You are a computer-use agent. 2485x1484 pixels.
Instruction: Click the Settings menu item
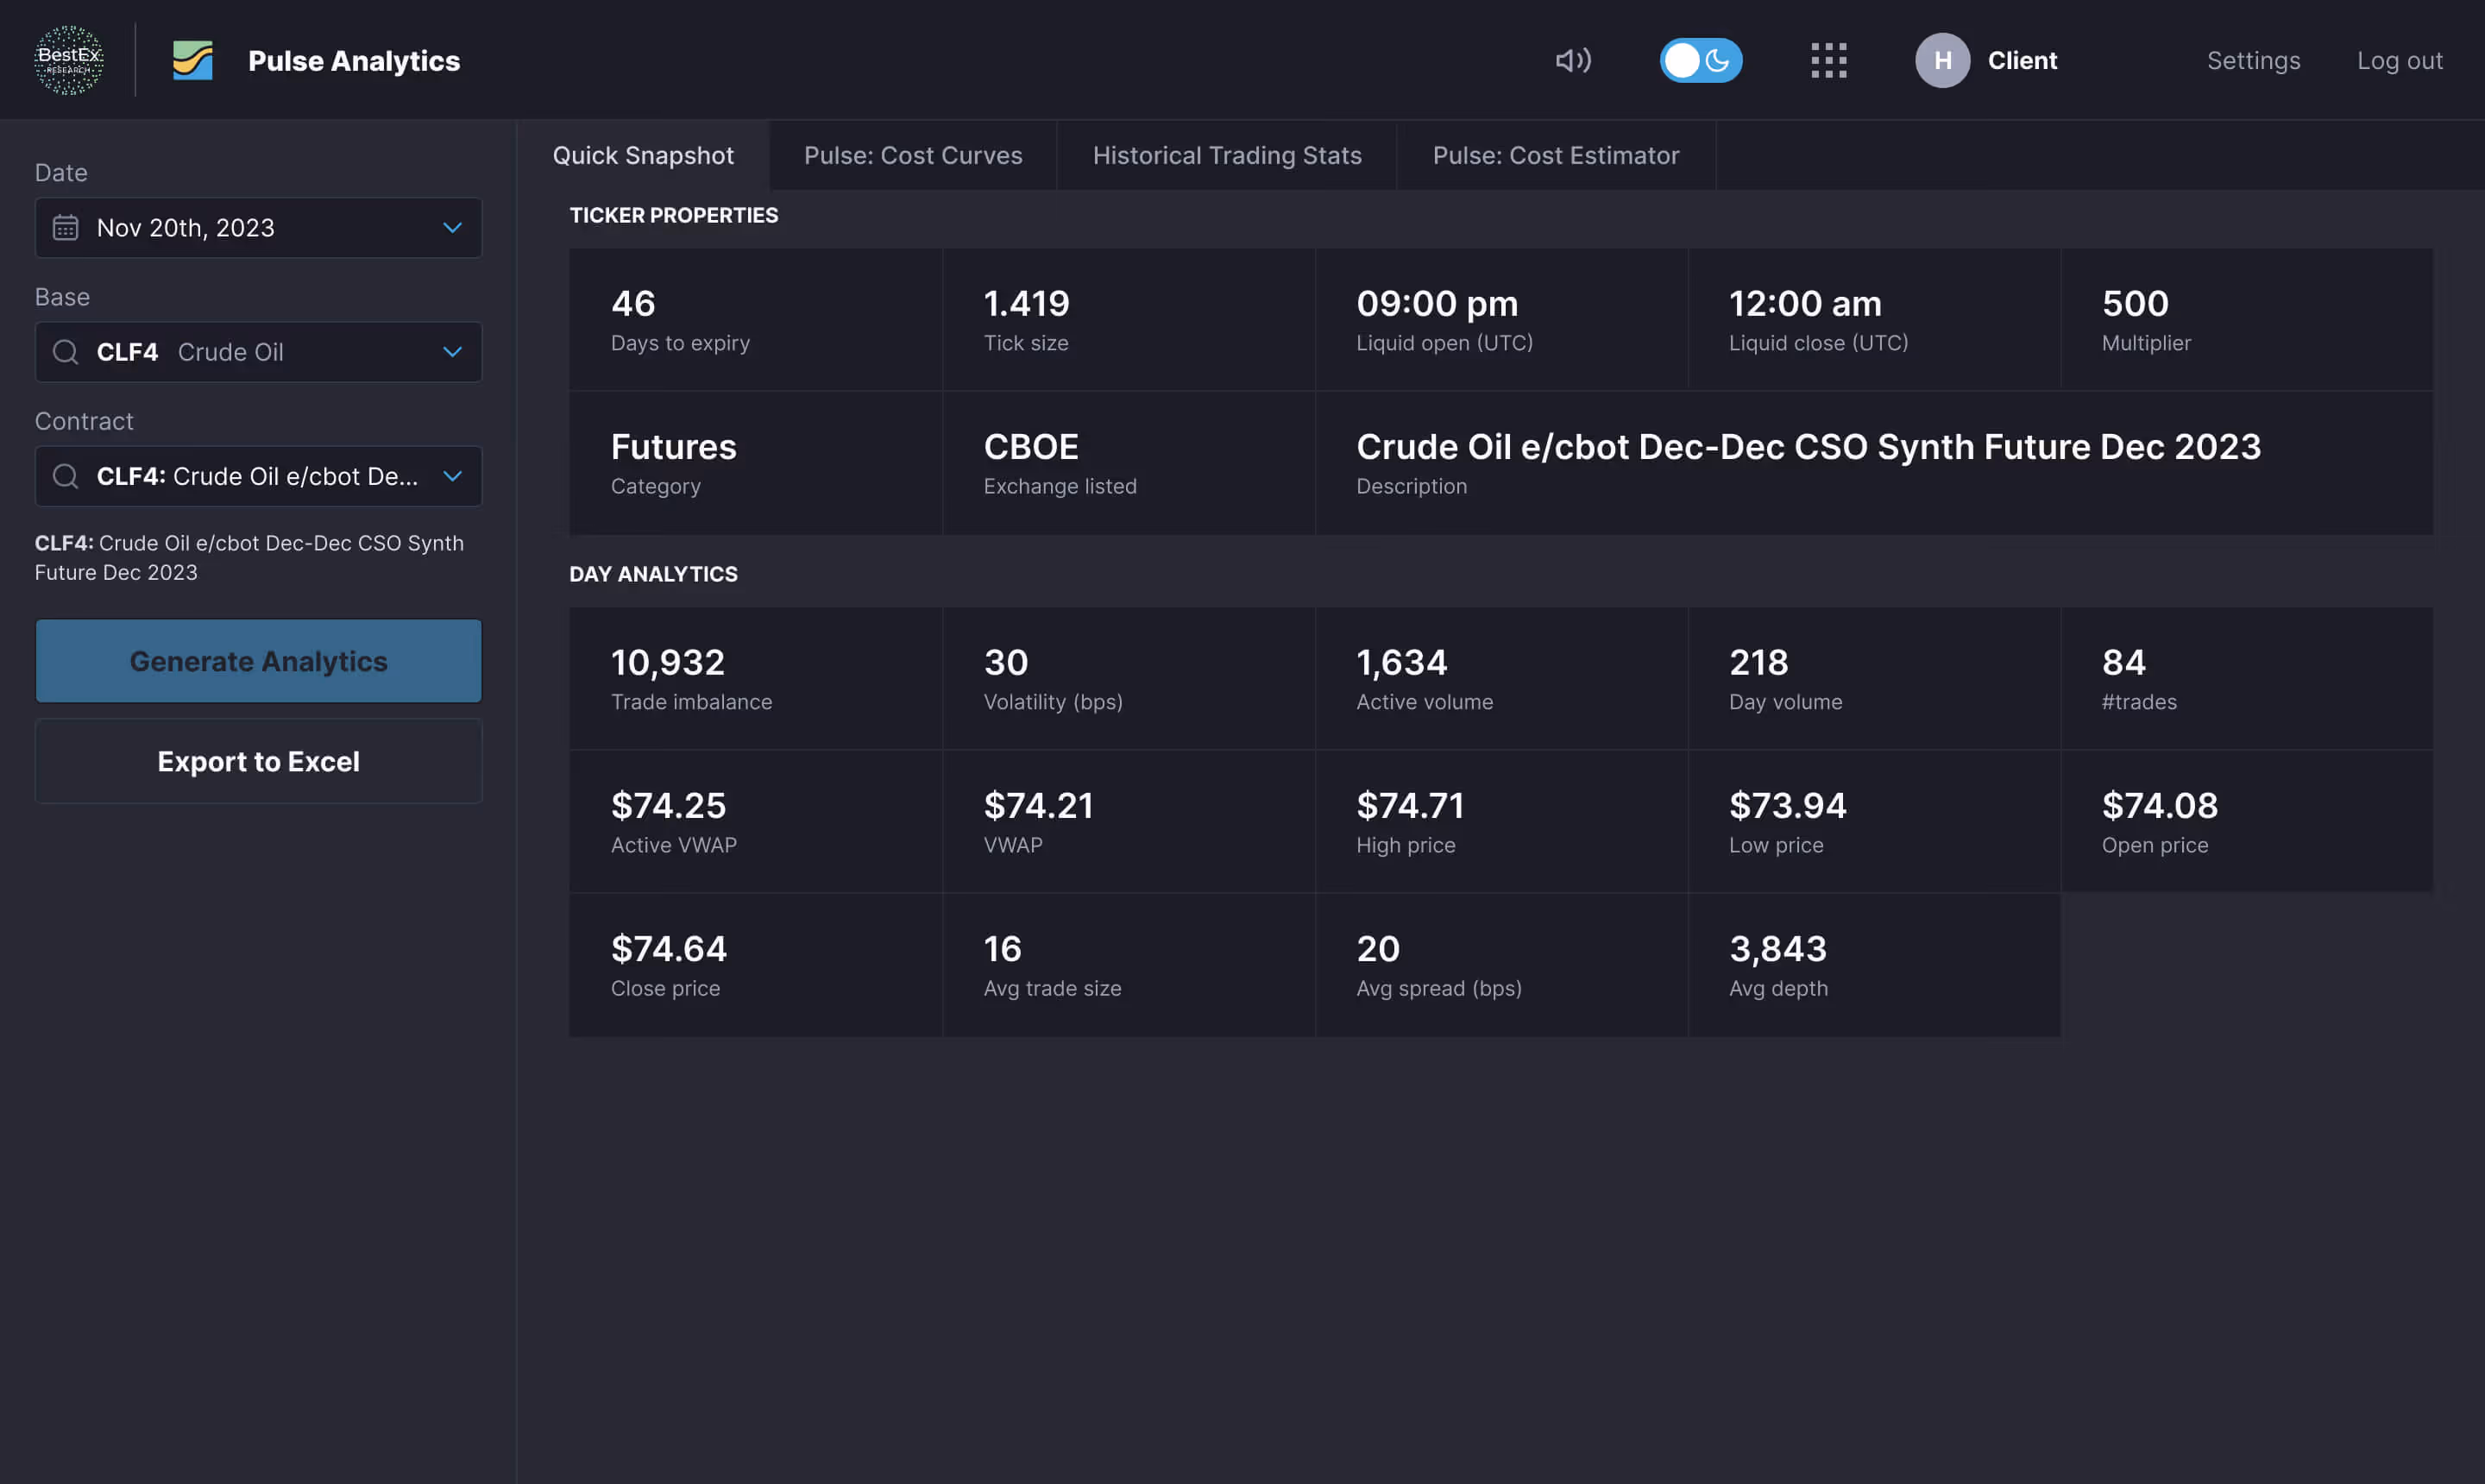click(x=2253, y=60)
